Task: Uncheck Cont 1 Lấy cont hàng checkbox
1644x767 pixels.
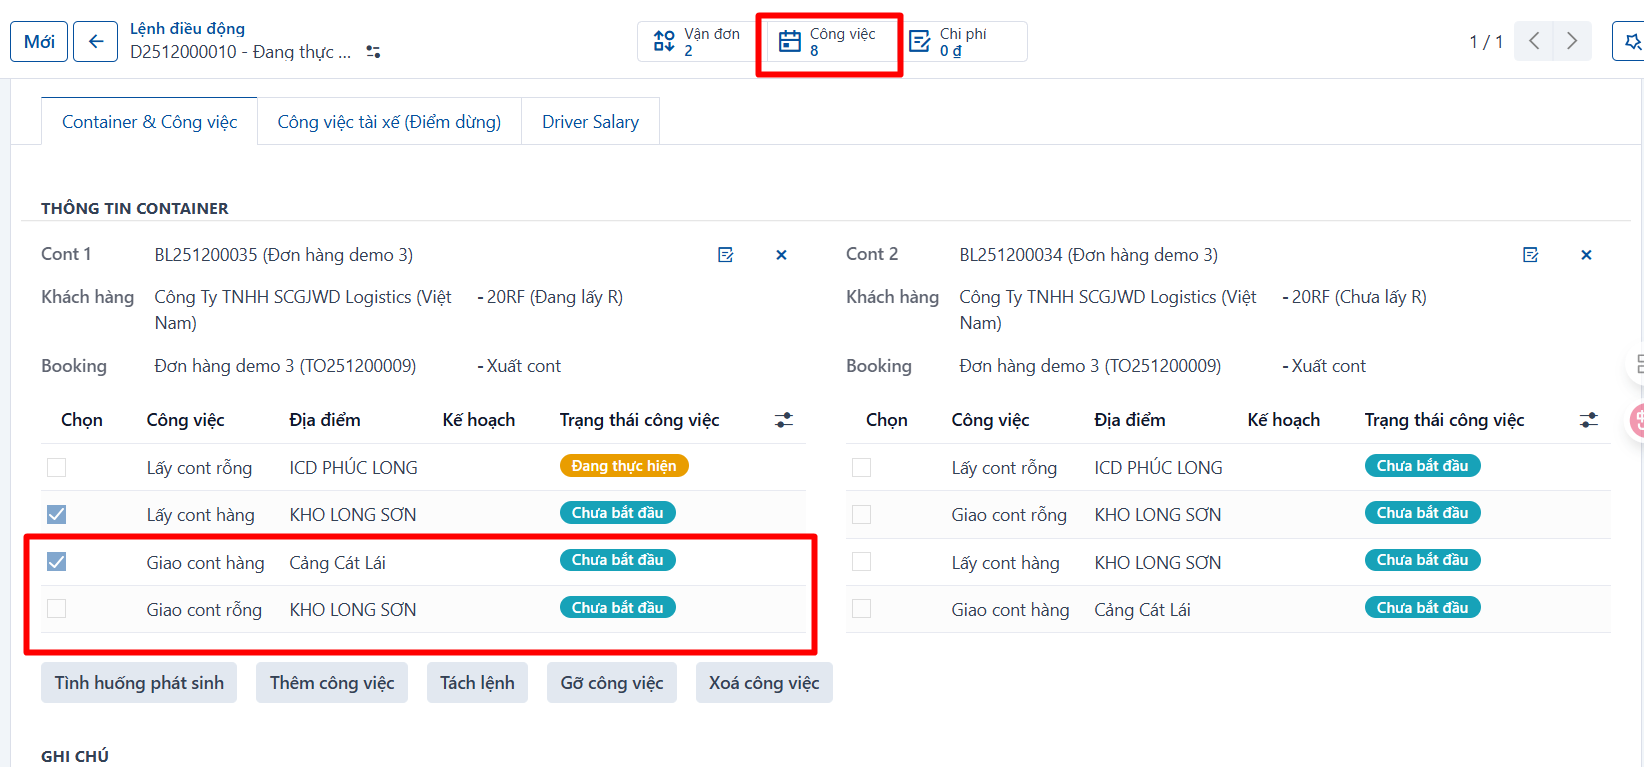Action: tap(57, 514)
